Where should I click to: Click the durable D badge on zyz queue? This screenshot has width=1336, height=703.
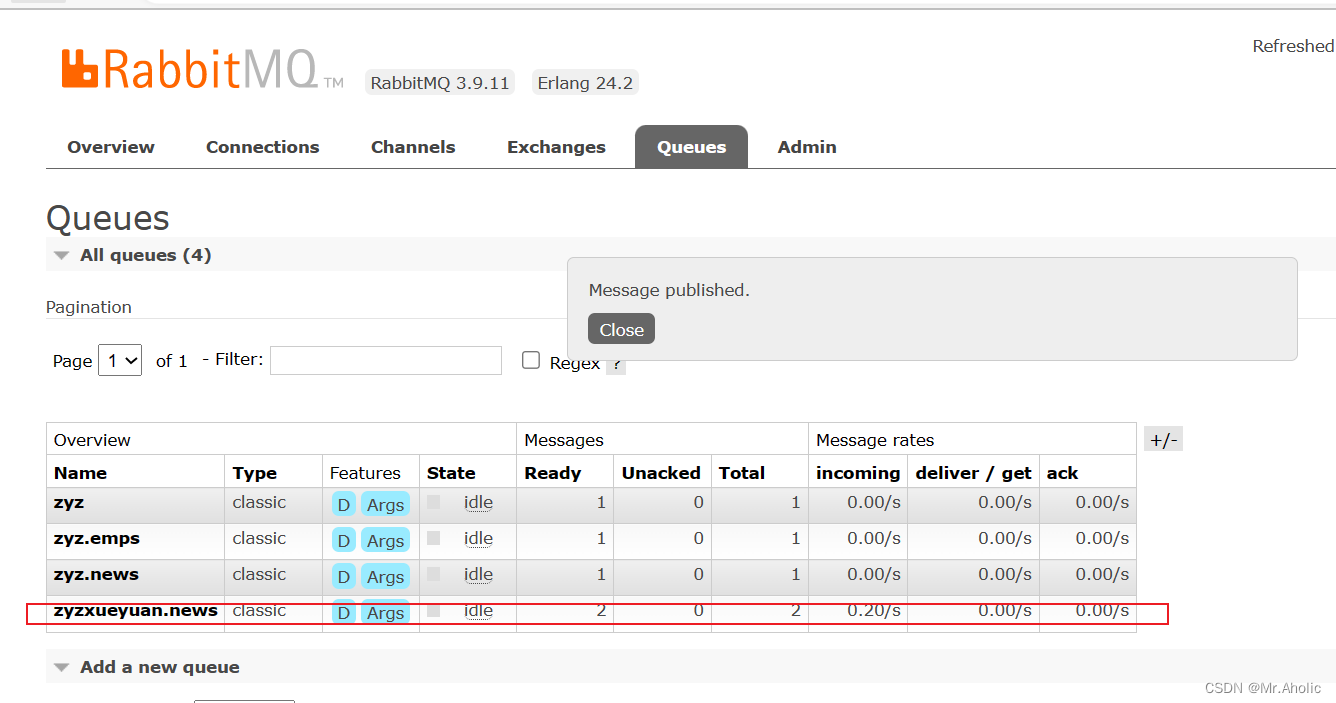pyautogui.click(x=343, y=504)
